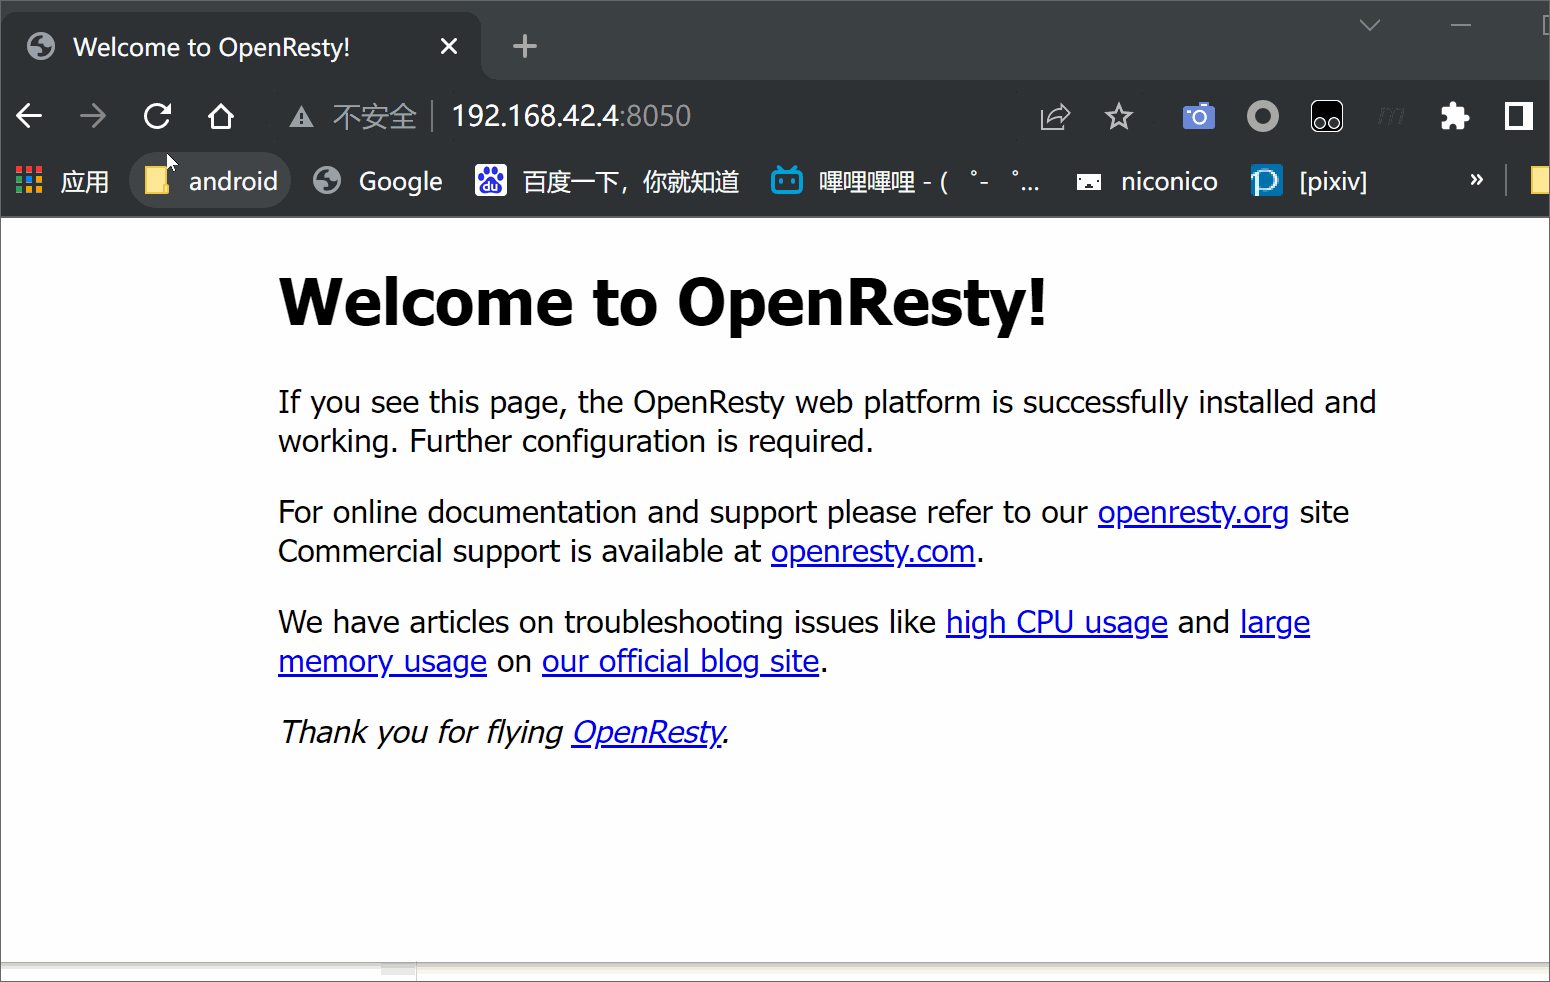Select the Welcome to OpenResty tab
Screen dimensions: 1550x982
click(240, 47)
